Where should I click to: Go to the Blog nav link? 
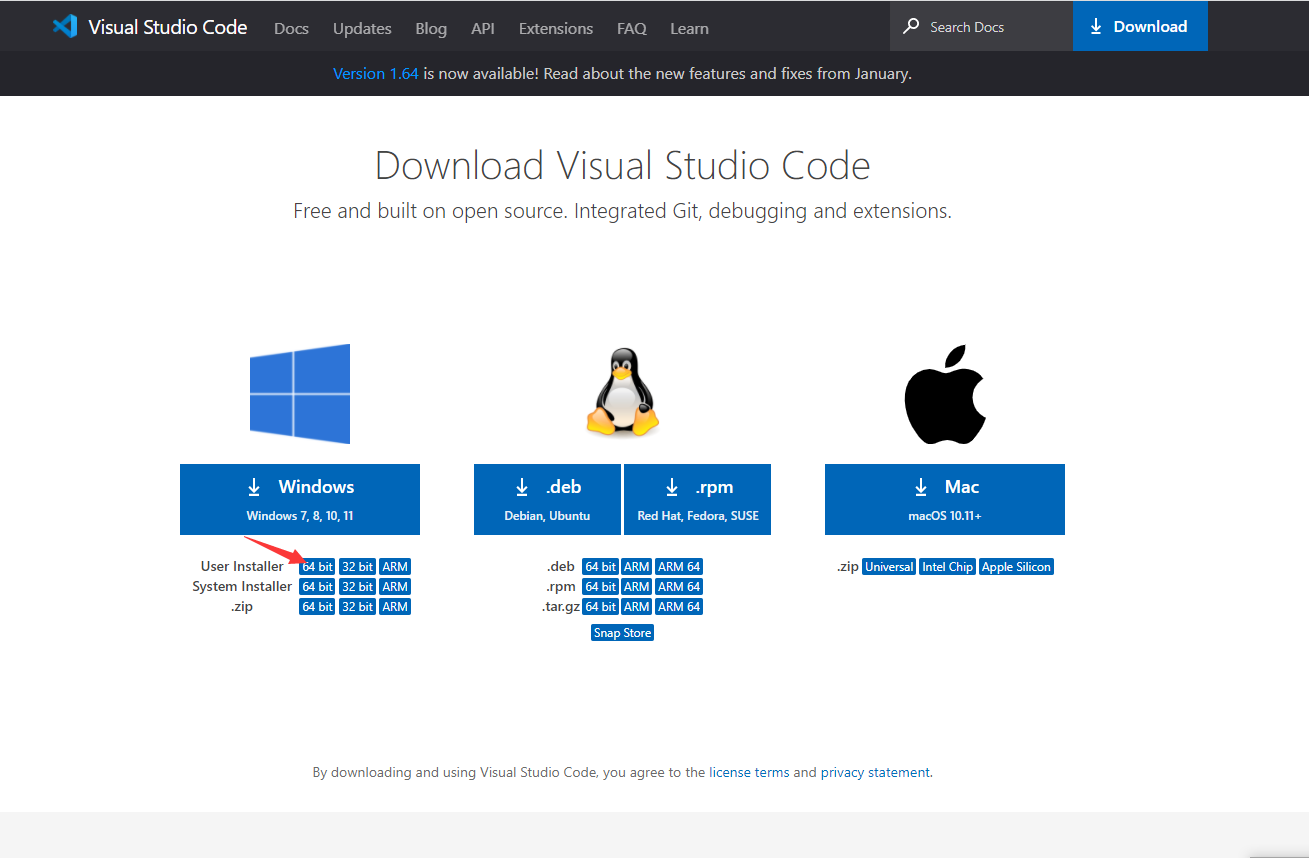[431, 28]
